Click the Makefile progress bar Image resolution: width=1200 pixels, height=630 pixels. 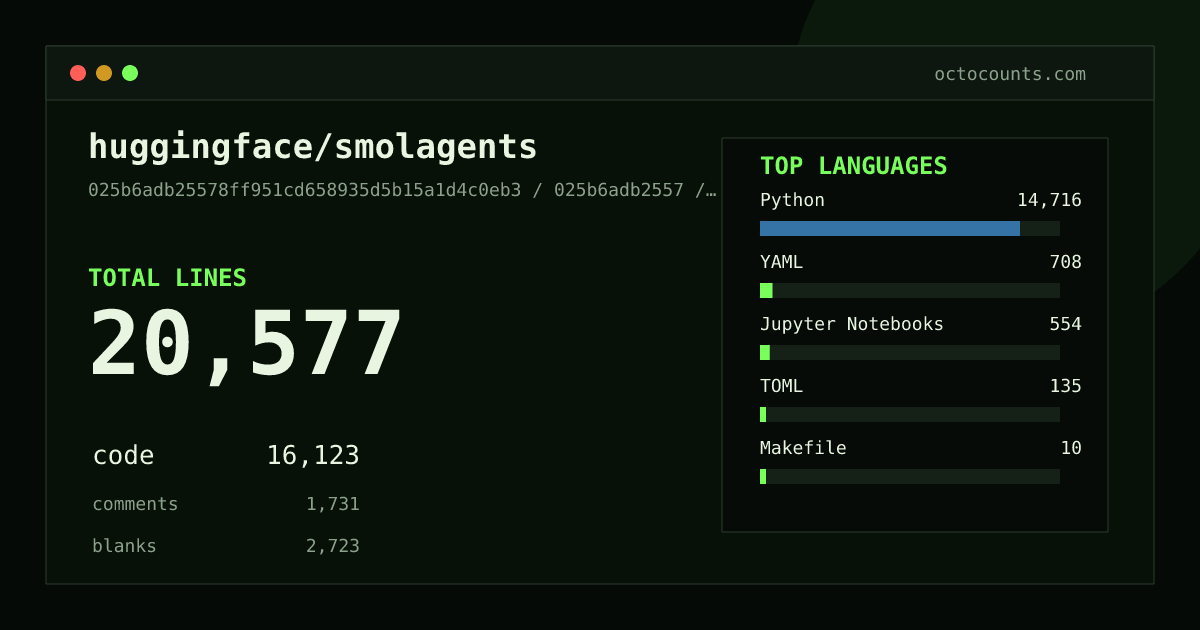[910, 476]
